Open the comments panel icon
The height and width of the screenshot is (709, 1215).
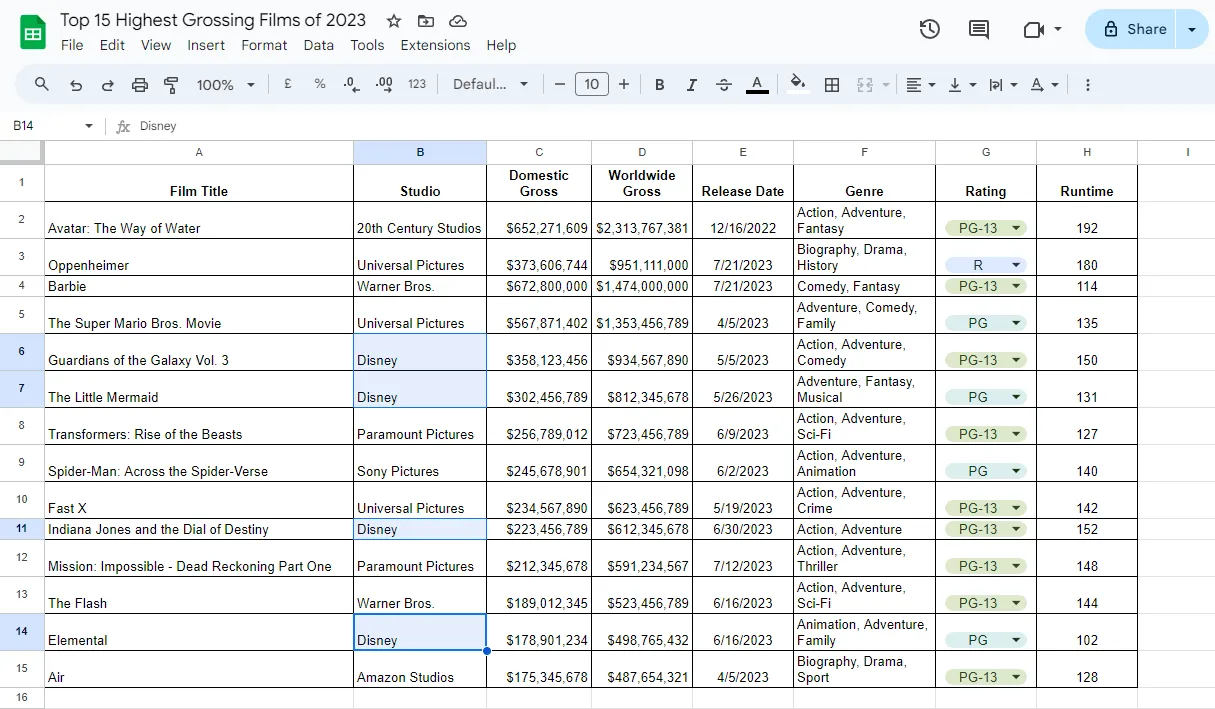979,29
